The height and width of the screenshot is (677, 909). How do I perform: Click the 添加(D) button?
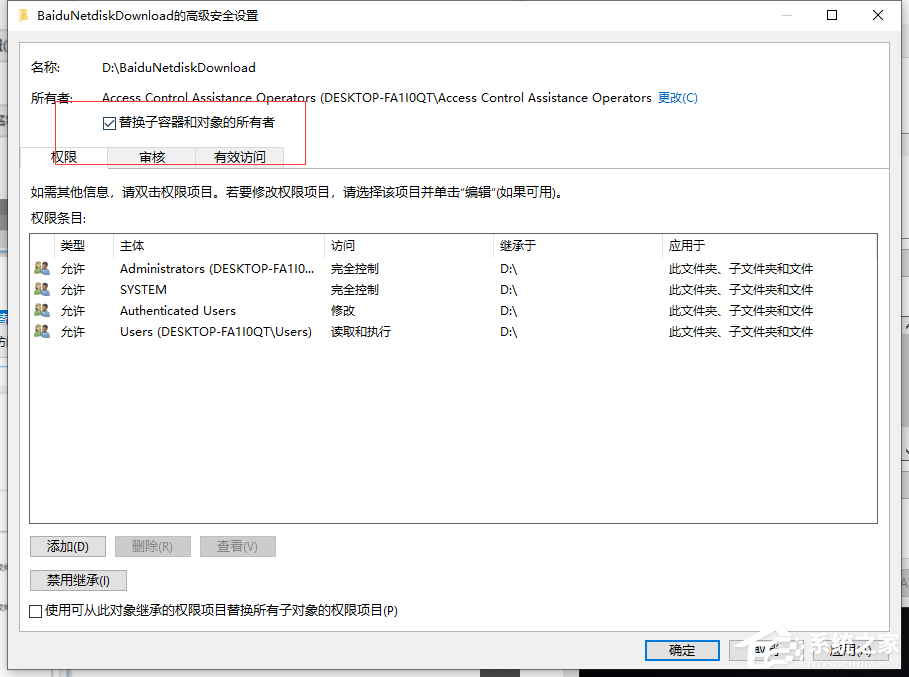pyautogui.click(x=67, y=546)
